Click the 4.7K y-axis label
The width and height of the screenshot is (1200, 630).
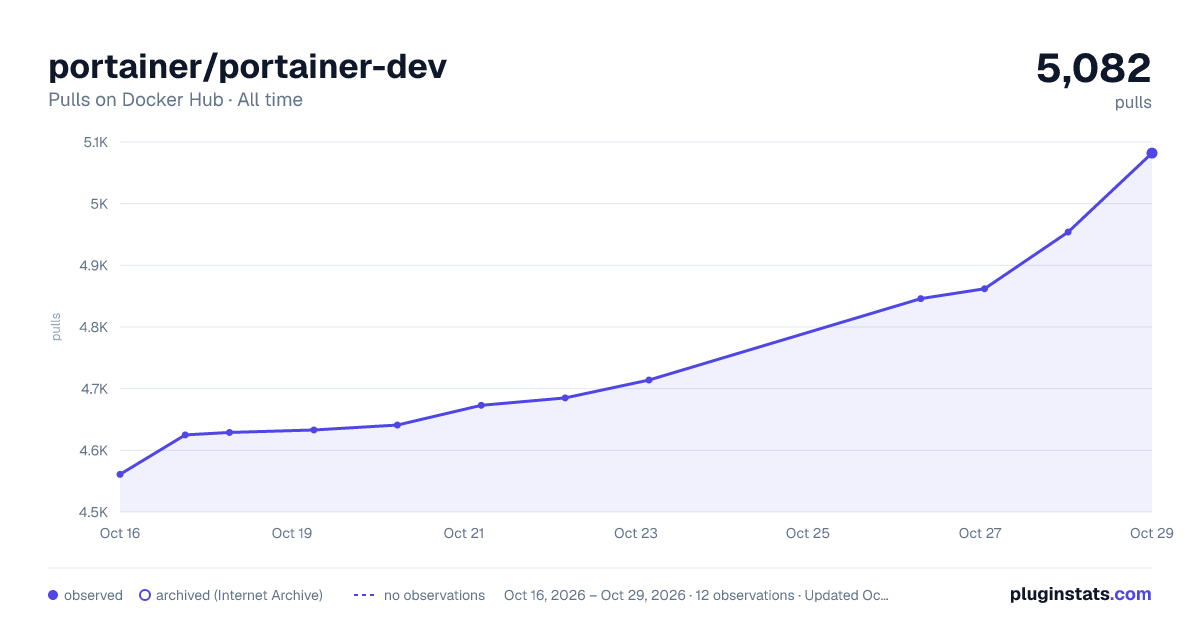click(94, 389)
